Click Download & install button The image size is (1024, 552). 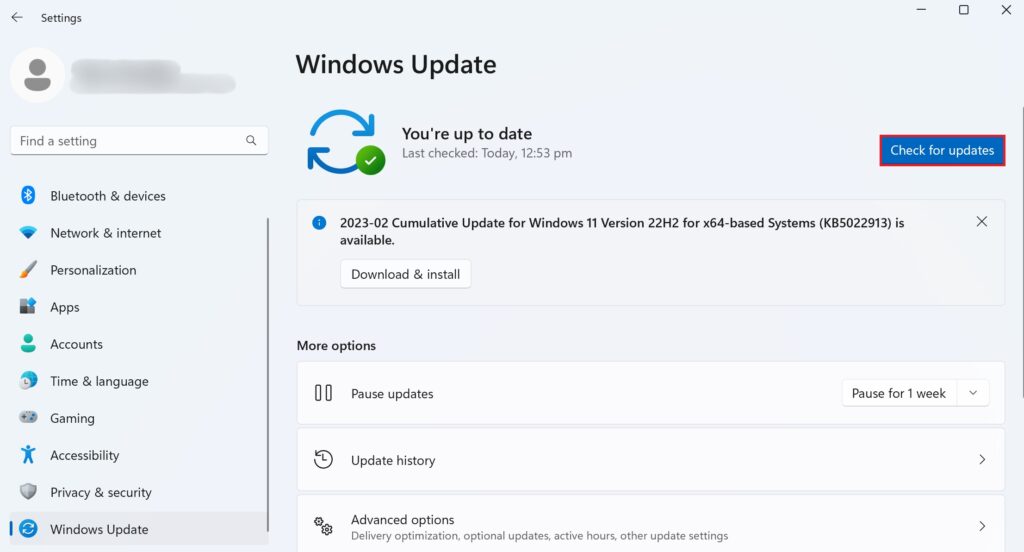coord(406,274)
